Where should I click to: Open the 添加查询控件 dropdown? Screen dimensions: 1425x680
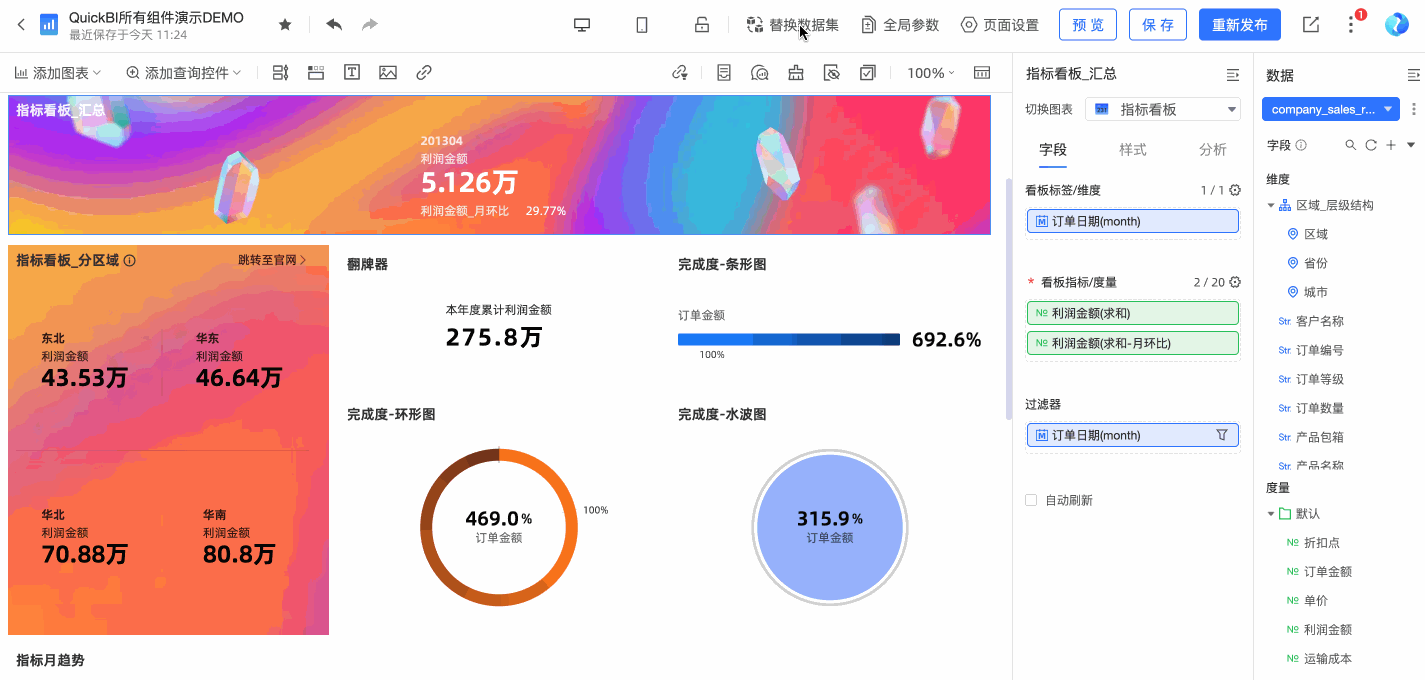pos(184,73)
